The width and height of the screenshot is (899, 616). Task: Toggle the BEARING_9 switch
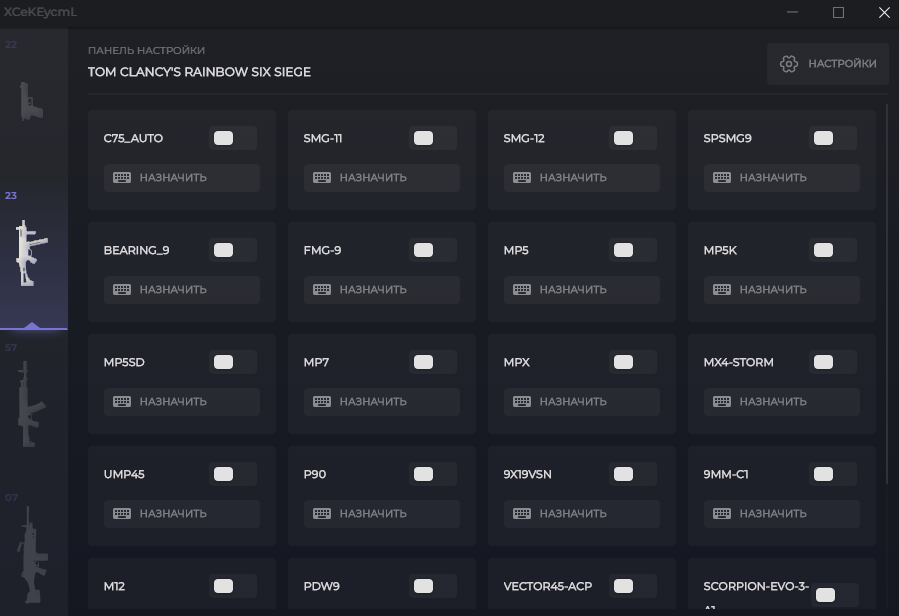tap(233, 250)
